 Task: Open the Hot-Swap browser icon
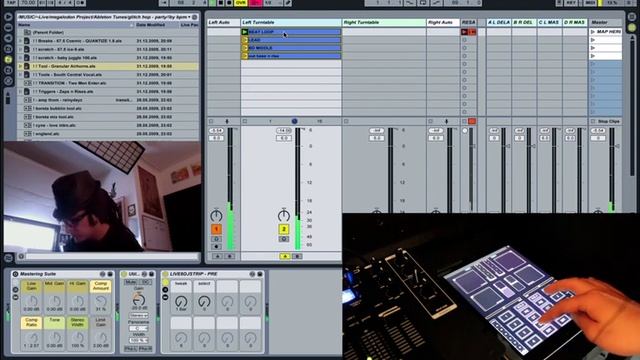click(8, 80)
